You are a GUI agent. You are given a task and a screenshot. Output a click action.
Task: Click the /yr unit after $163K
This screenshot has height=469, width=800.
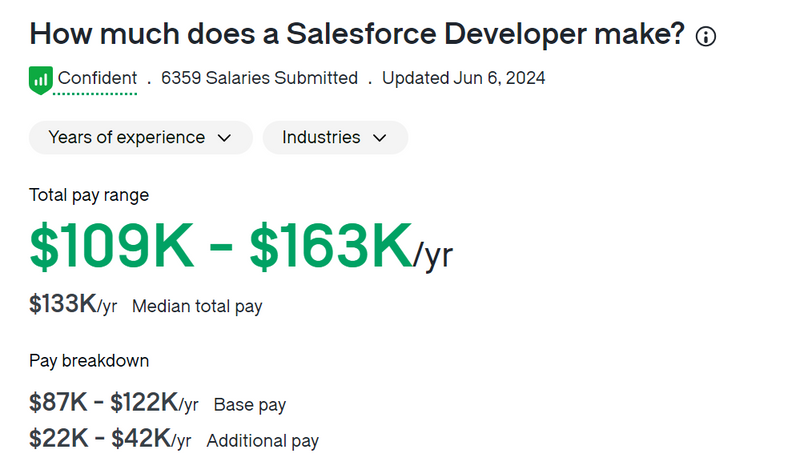[433, 256]
